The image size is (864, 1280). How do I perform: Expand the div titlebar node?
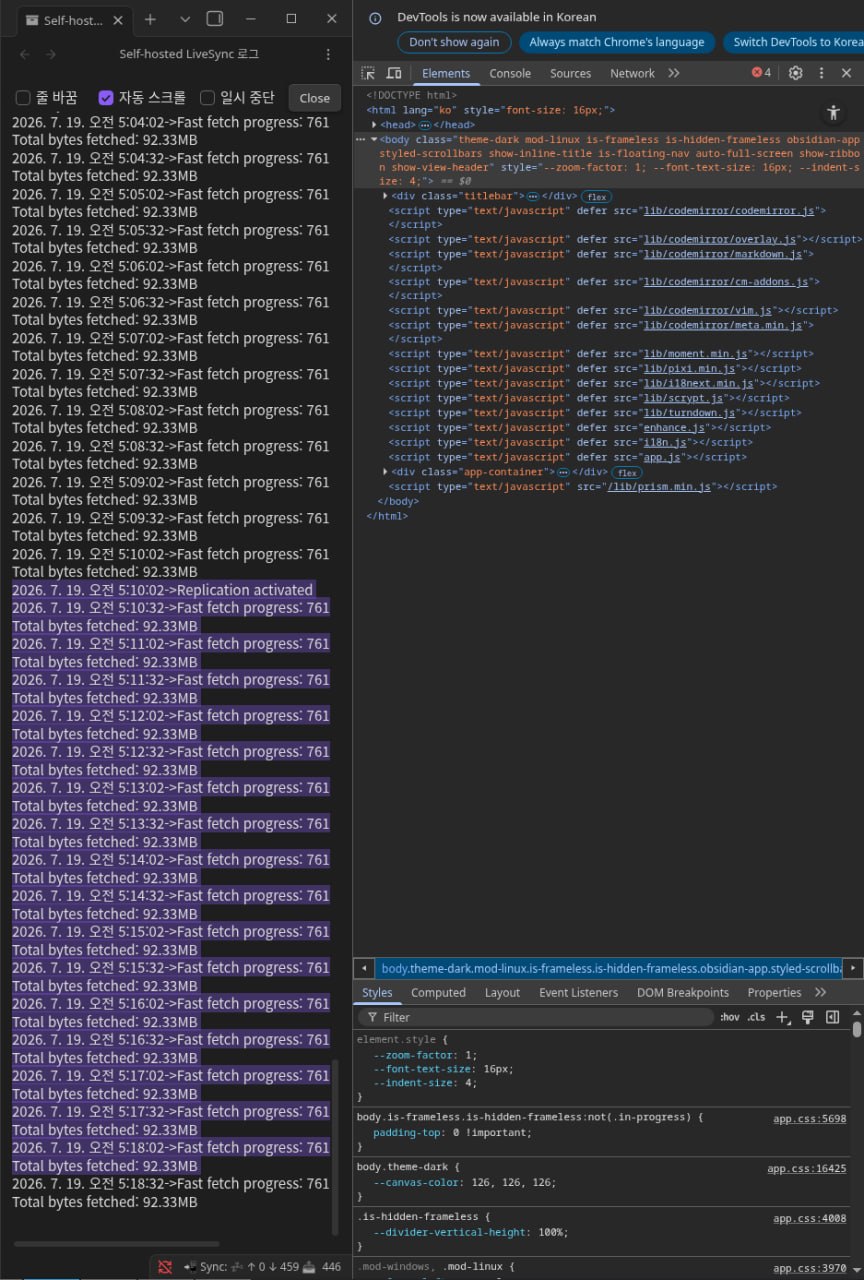[x=386, y=196]
